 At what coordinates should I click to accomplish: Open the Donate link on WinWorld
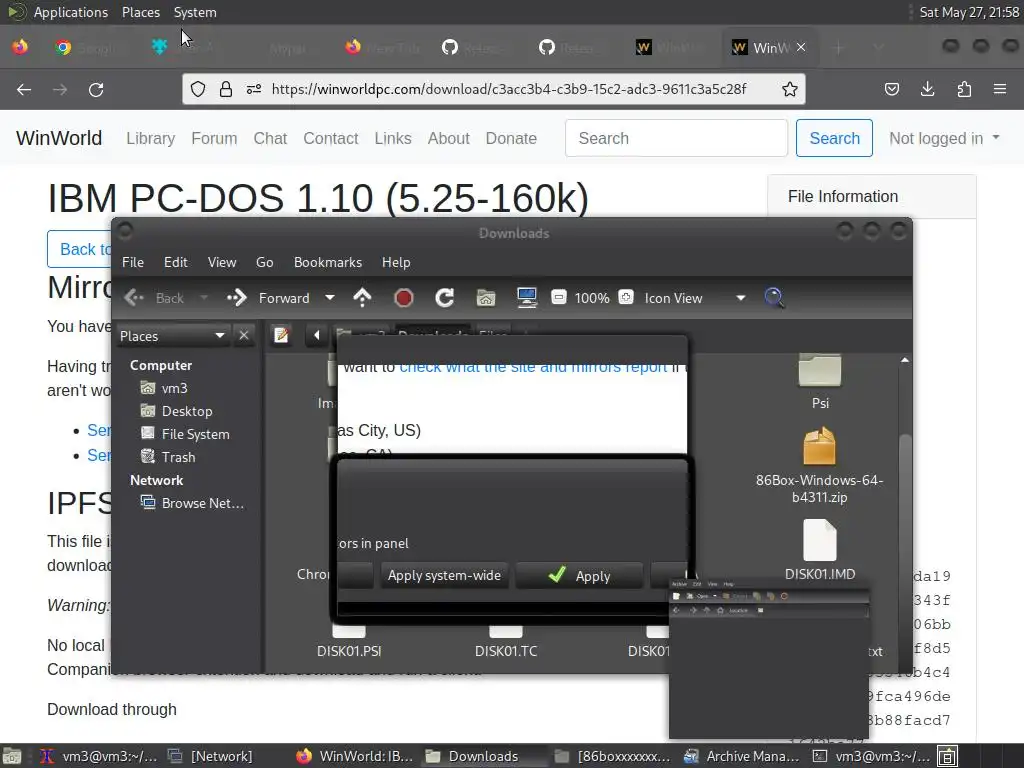click(x=511, y=138)
